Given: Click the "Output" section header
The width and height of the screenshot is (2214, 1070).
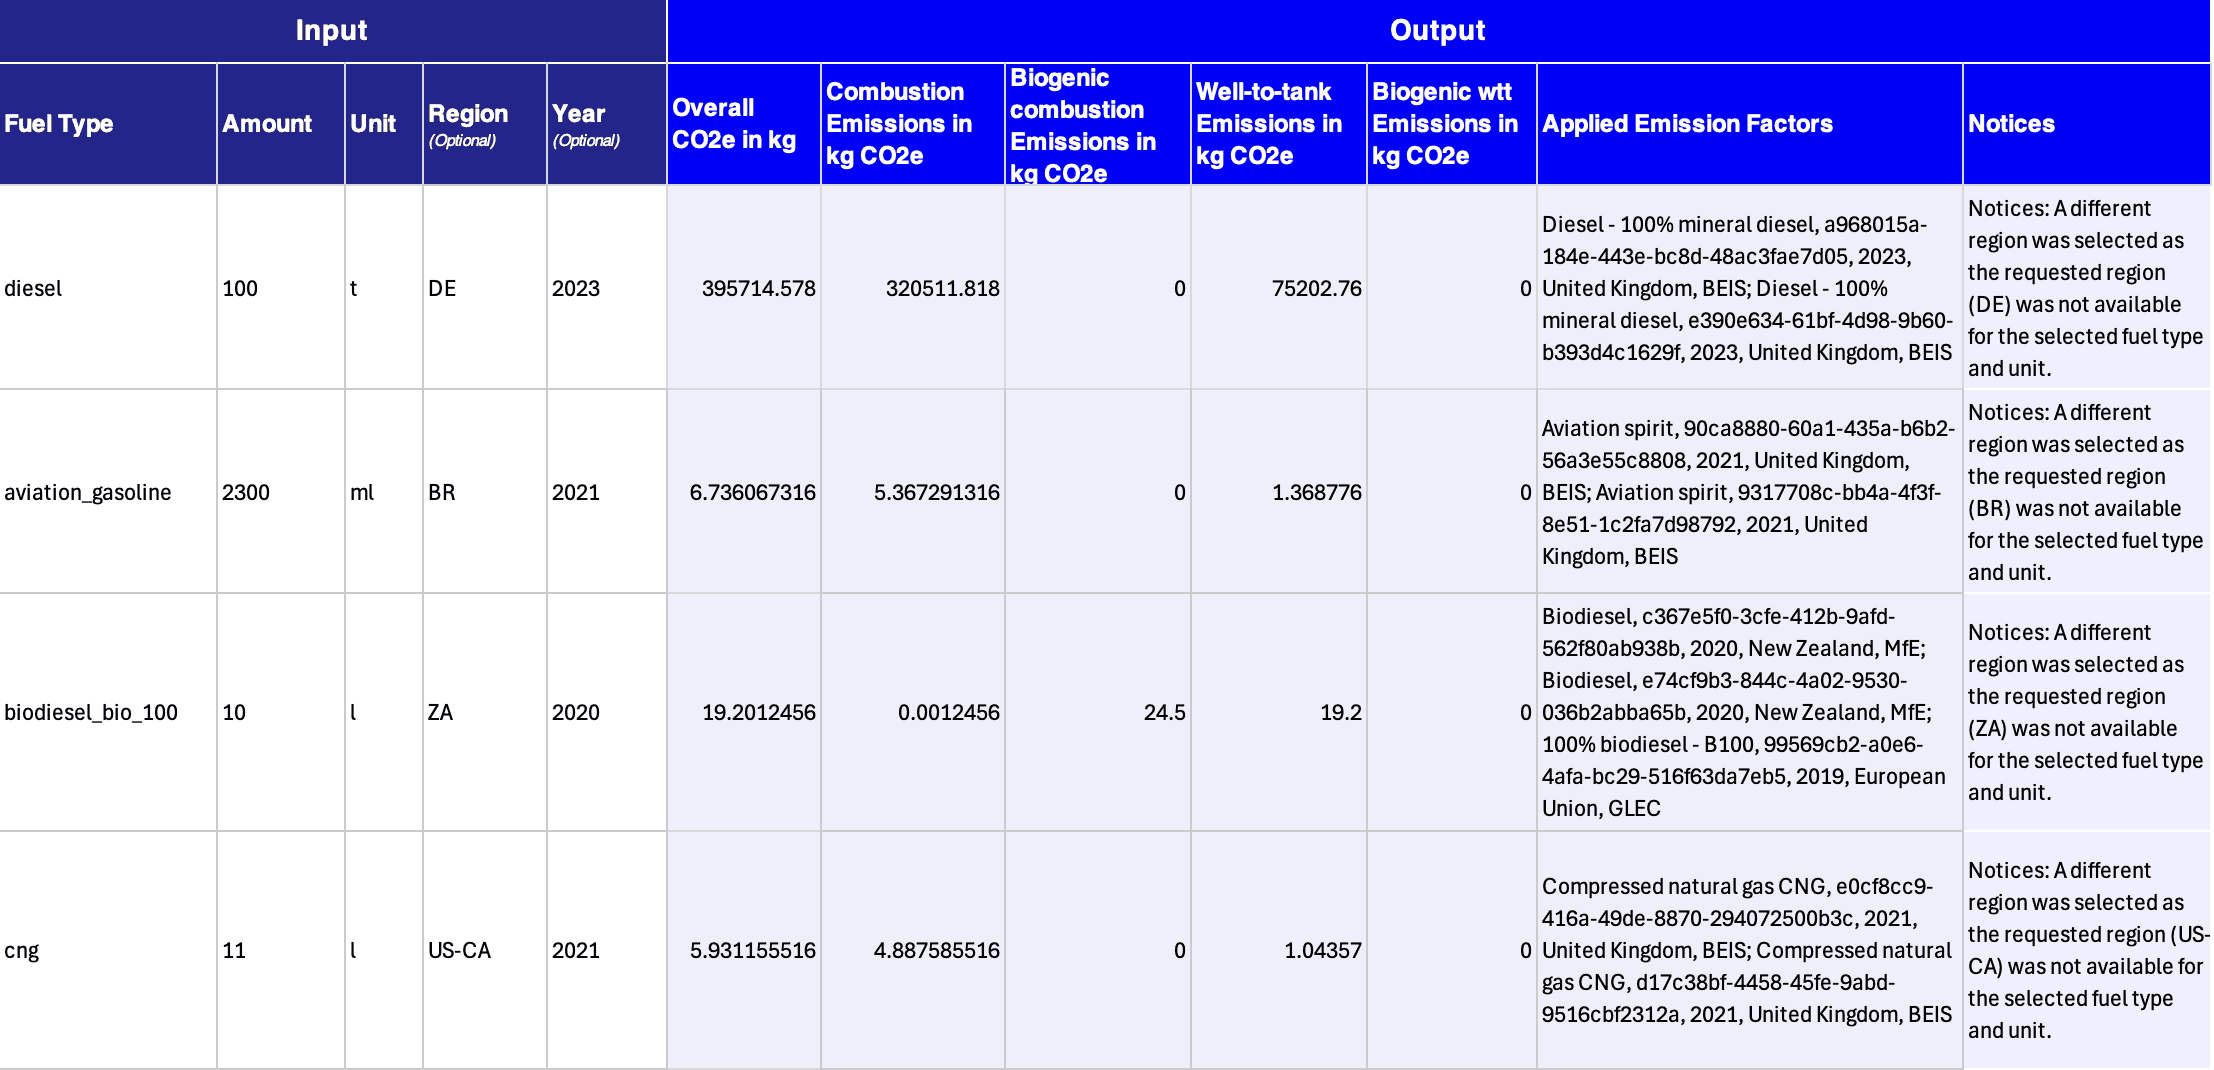Looking at the screenshot, I should click(1437, 30).
